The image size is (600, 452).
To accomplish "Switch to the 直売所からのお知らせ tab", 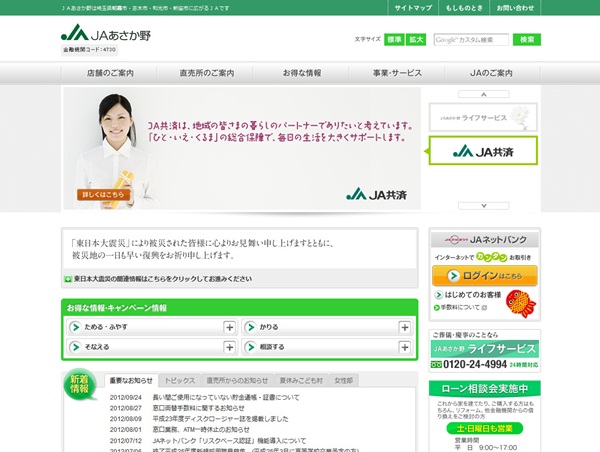I will 237,380.
